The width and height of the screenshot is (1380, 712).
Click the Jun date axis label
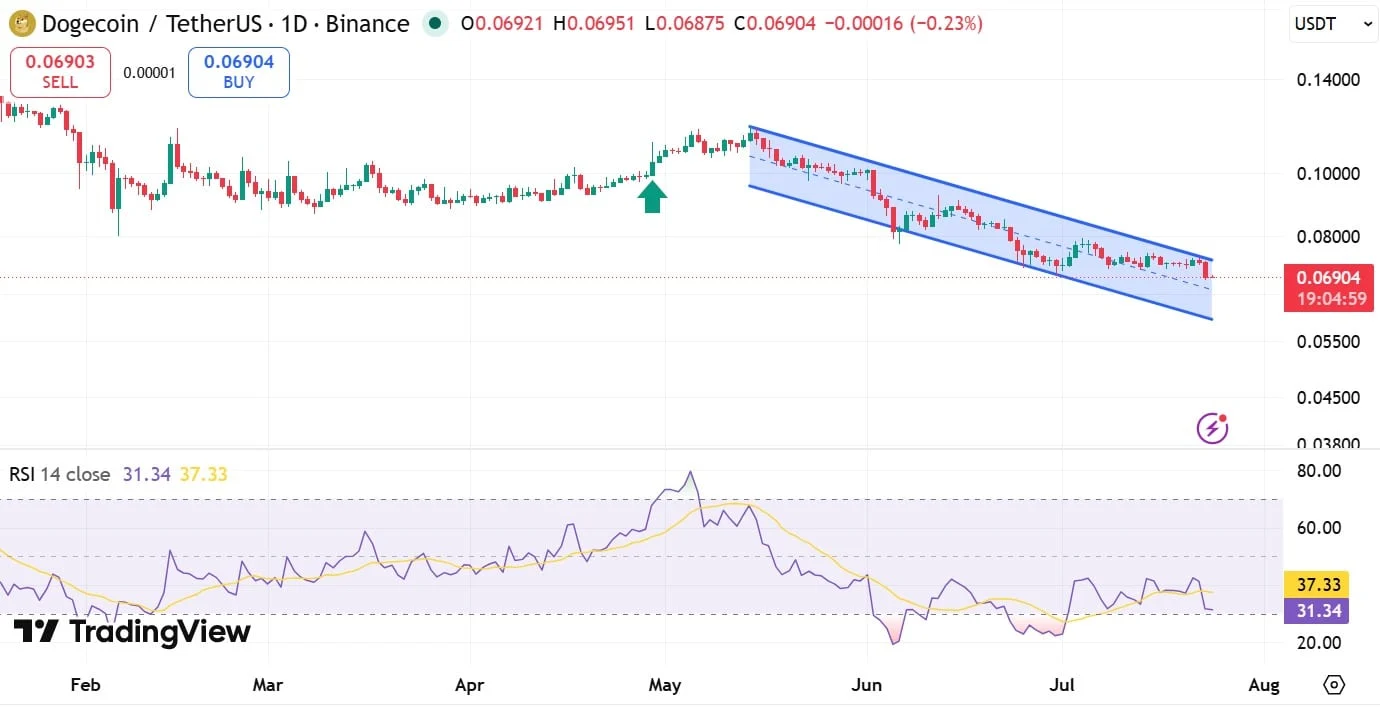pos(866,685)
